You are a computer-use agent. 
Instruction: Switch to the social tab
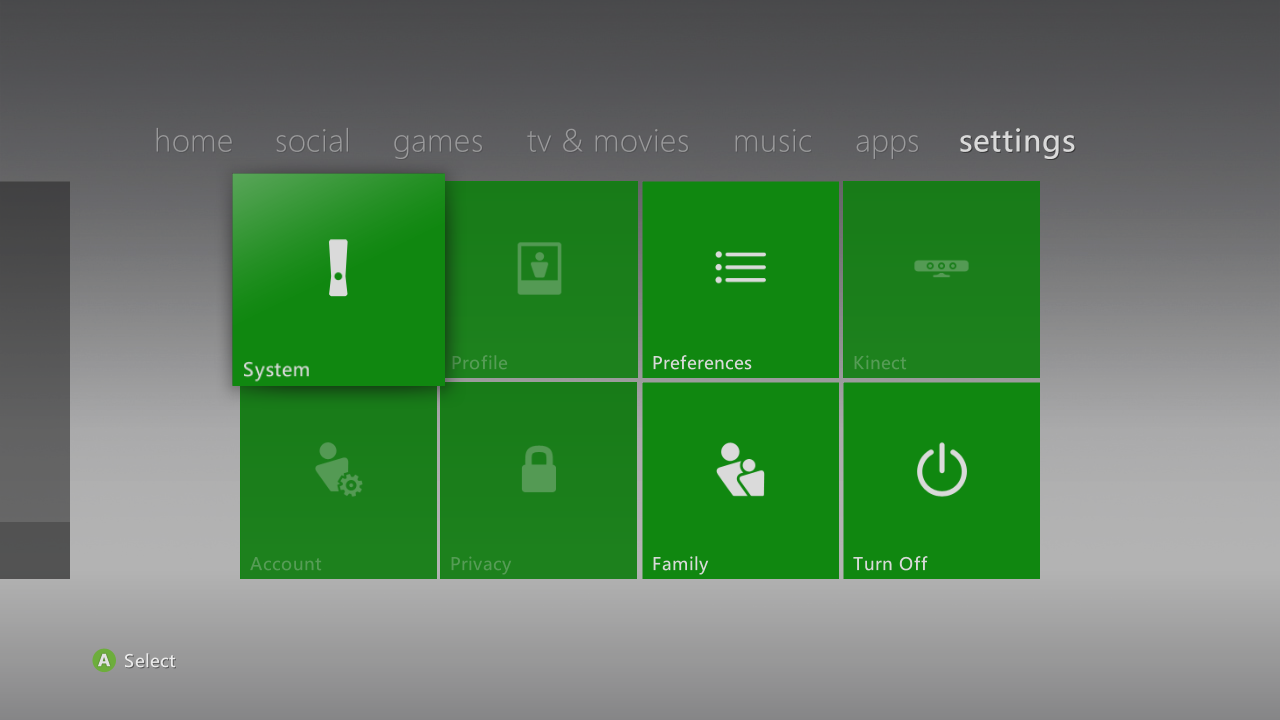tap(313, 141)
